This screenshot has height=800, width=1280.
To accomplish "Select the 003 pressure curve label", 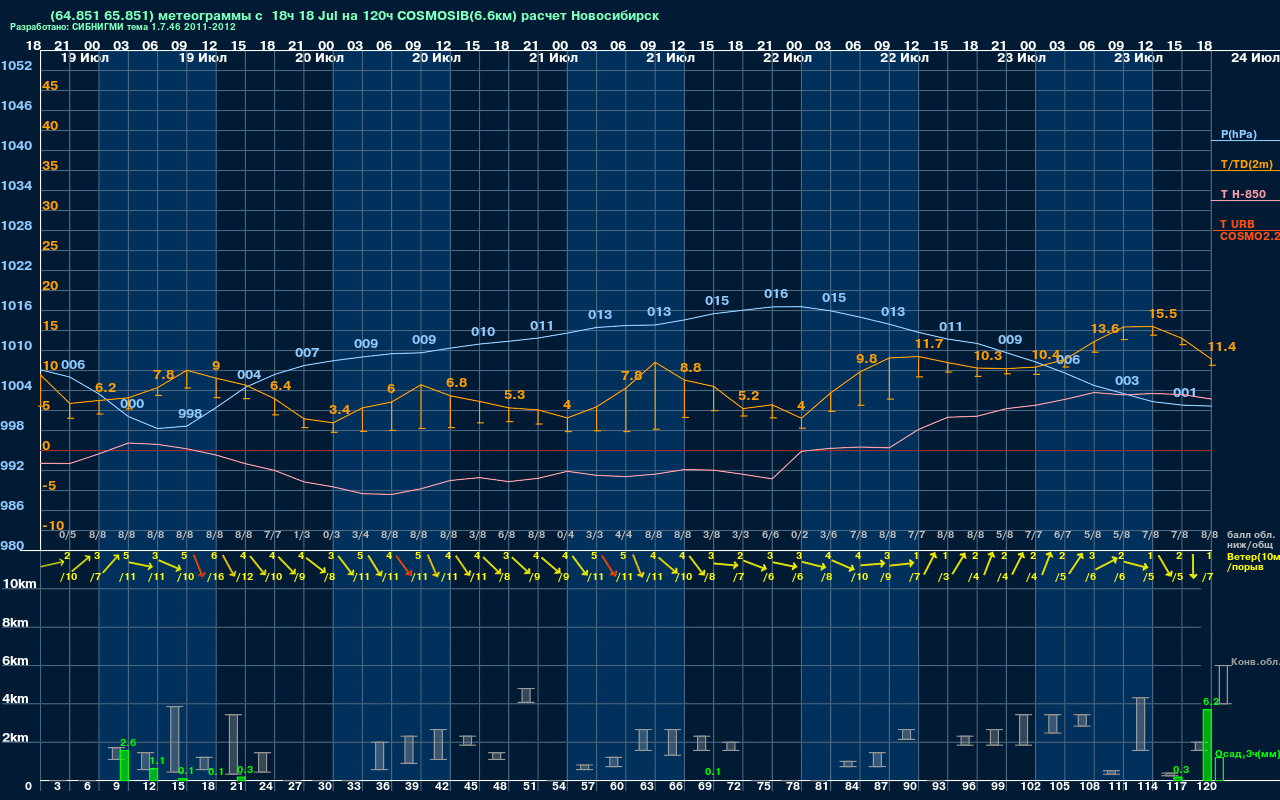I will click(x=1127, y=381).
